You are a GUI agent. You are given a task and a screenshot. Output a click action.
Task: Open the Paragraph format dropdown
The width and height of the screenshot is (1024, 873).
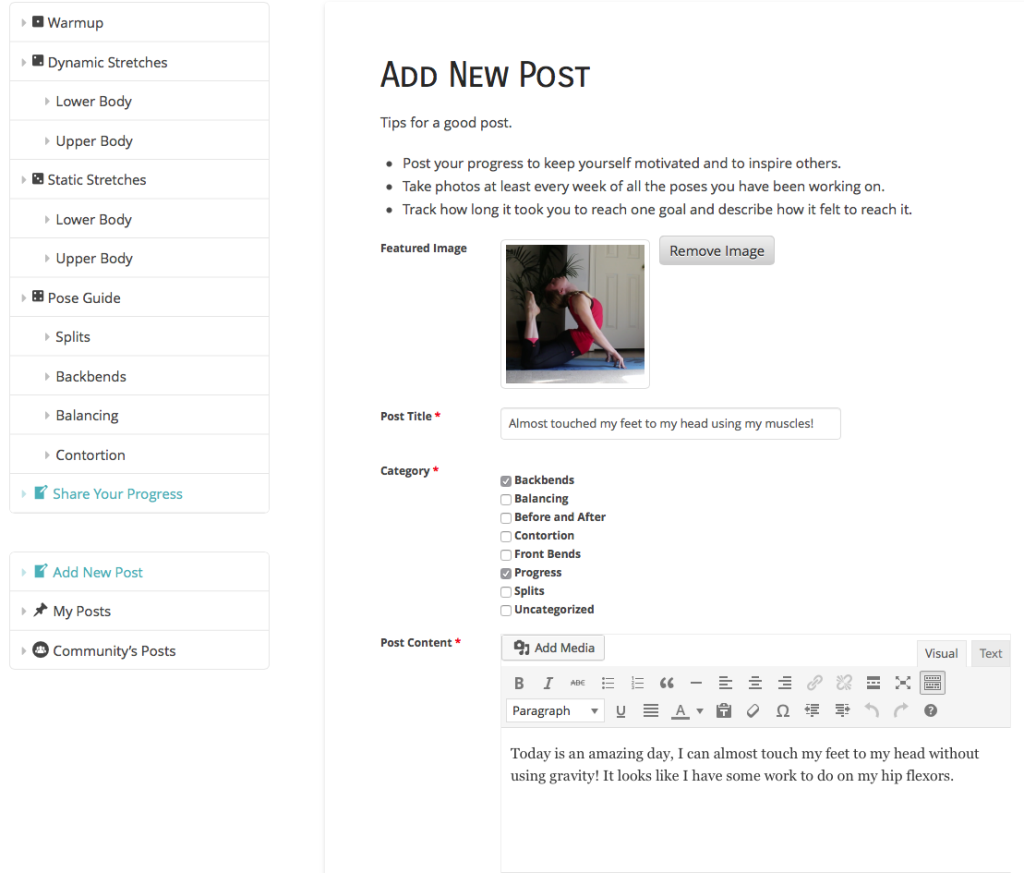tap(555, 711)
